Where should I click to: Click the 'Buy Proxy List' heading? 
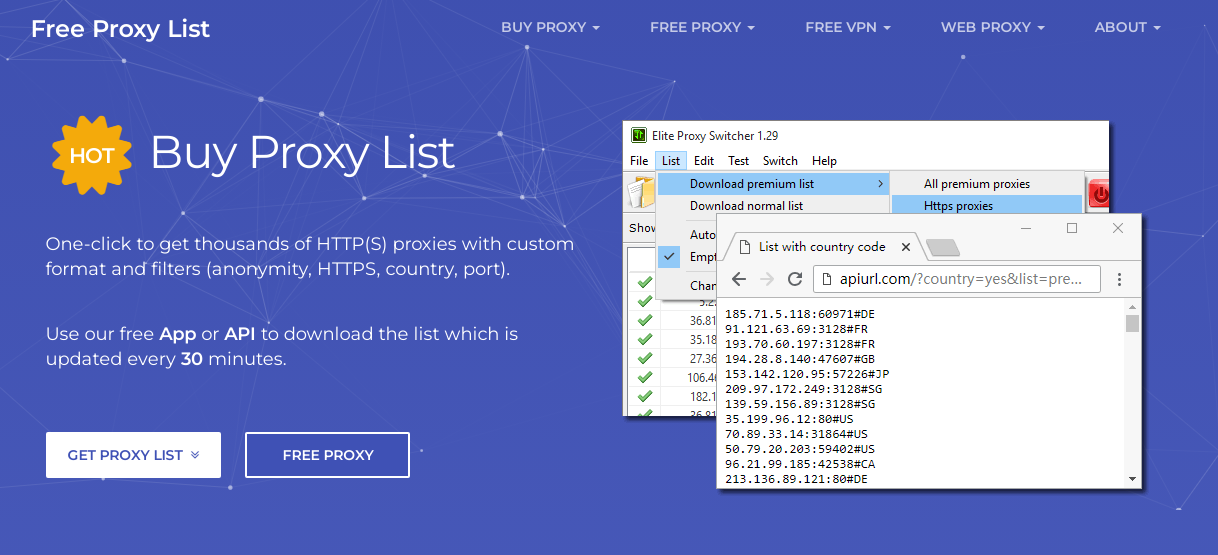tap(302, 153)
